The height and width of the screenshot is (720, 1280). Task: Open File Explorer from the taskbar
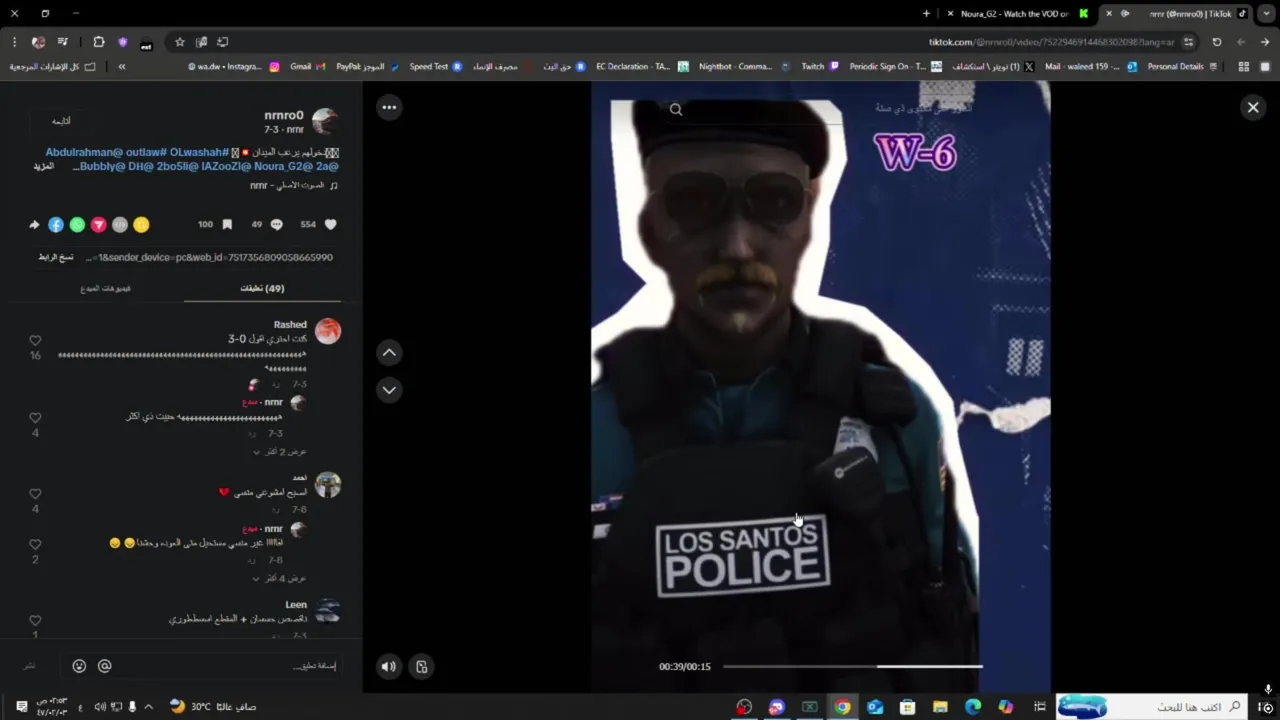[940, 707]
